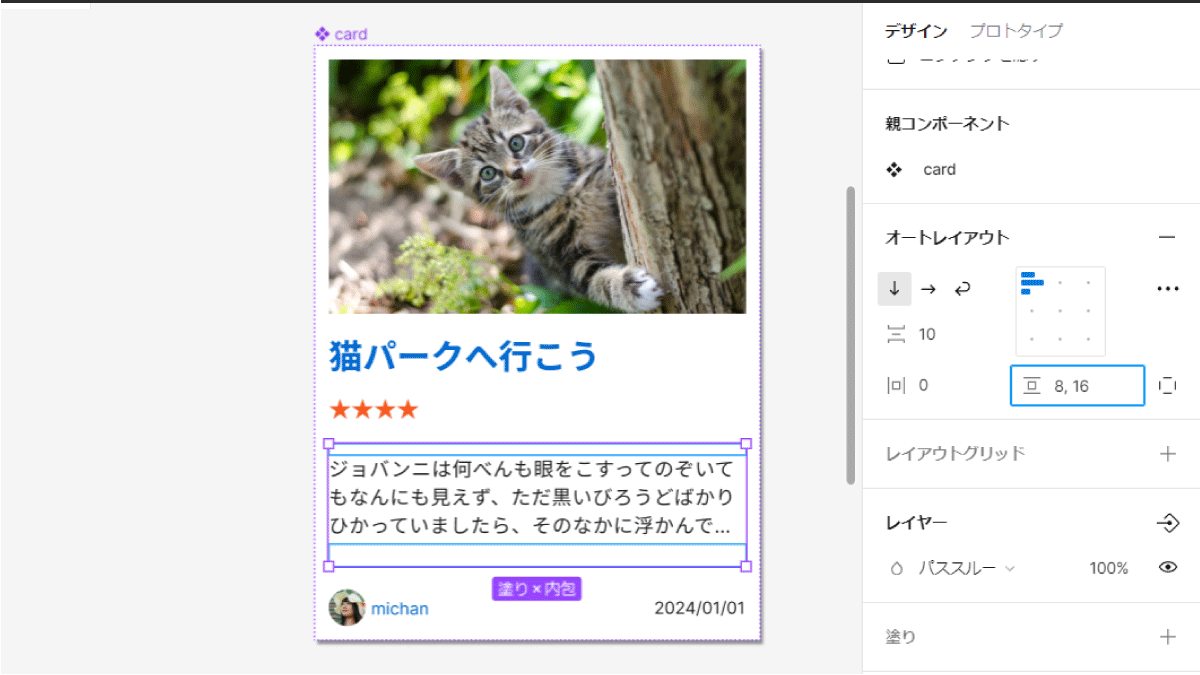Click the item spacing value 10

(x=927, y=335)
